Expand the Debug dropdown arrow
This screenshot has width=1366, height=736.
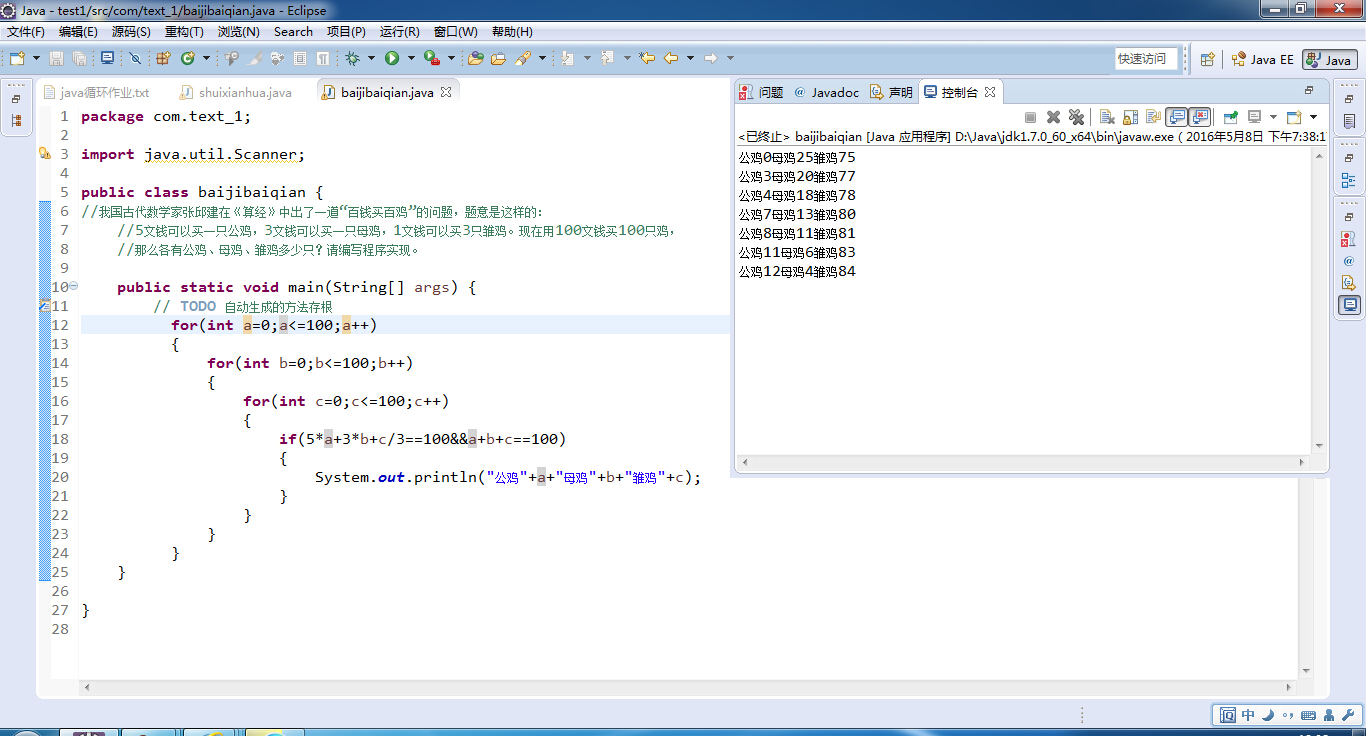pyautogui.click(x=371, y=58)
